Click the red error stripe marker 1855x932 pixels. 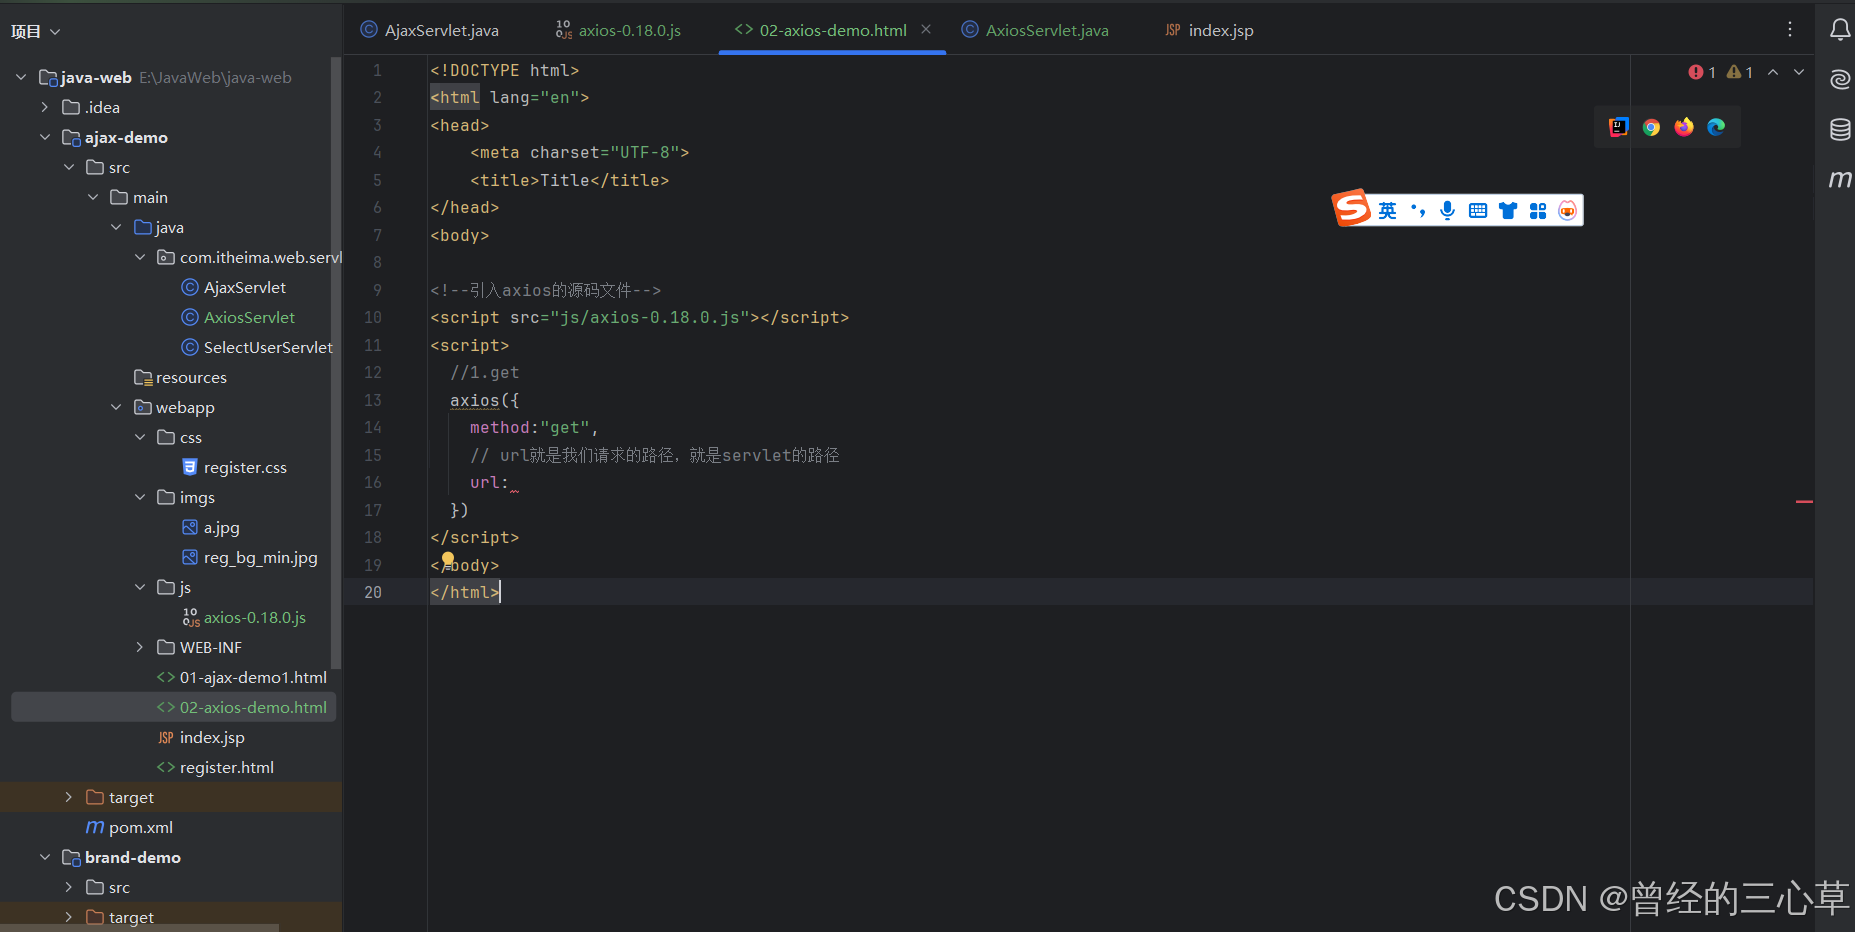click(1804, 501)
